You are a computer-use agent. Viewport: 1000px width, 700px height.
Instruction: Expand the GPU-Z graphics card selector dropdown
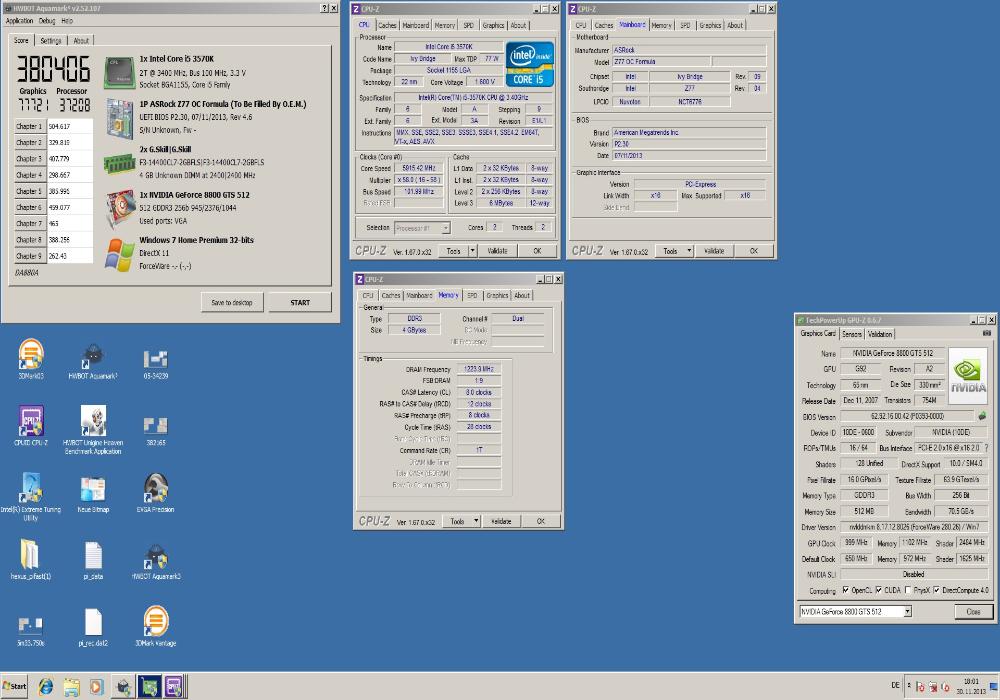tap(908, 611)
